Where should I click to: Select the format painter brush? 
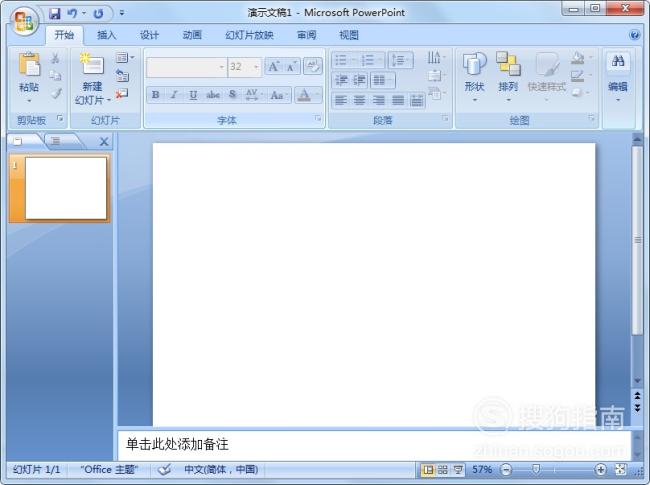56,93
